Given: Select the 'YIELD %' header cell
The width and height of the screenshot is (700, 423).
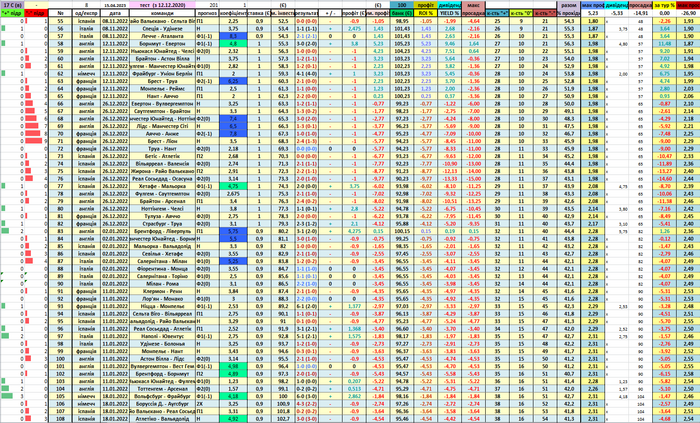Looking at the screenshot, I should click(450, 13).
